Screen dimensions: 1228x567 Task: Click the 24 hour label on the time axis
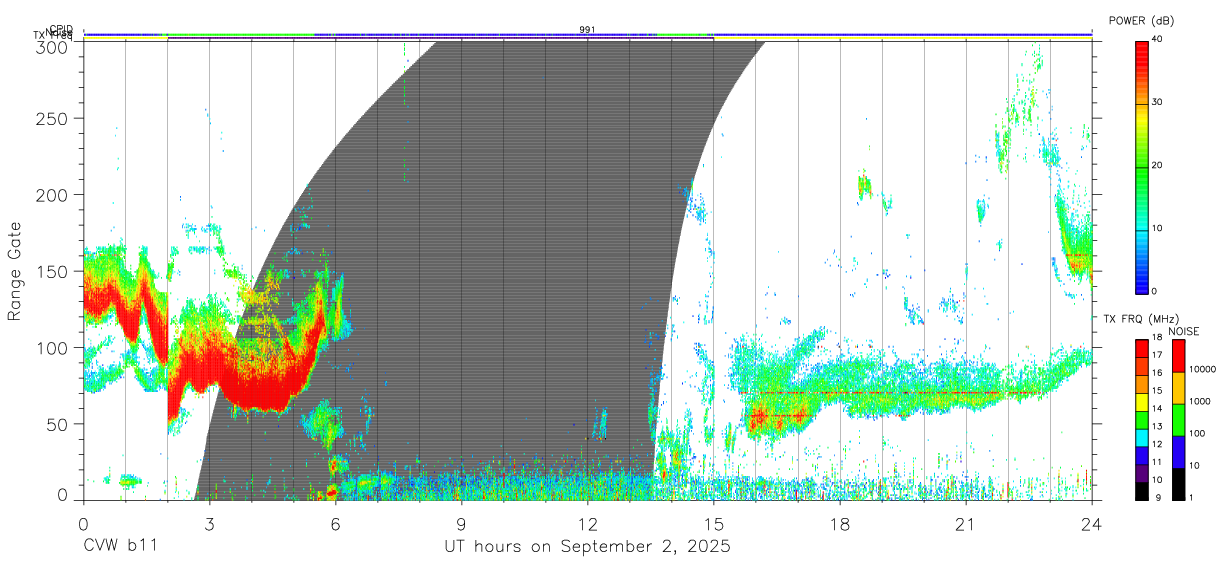coord(1092,523)
